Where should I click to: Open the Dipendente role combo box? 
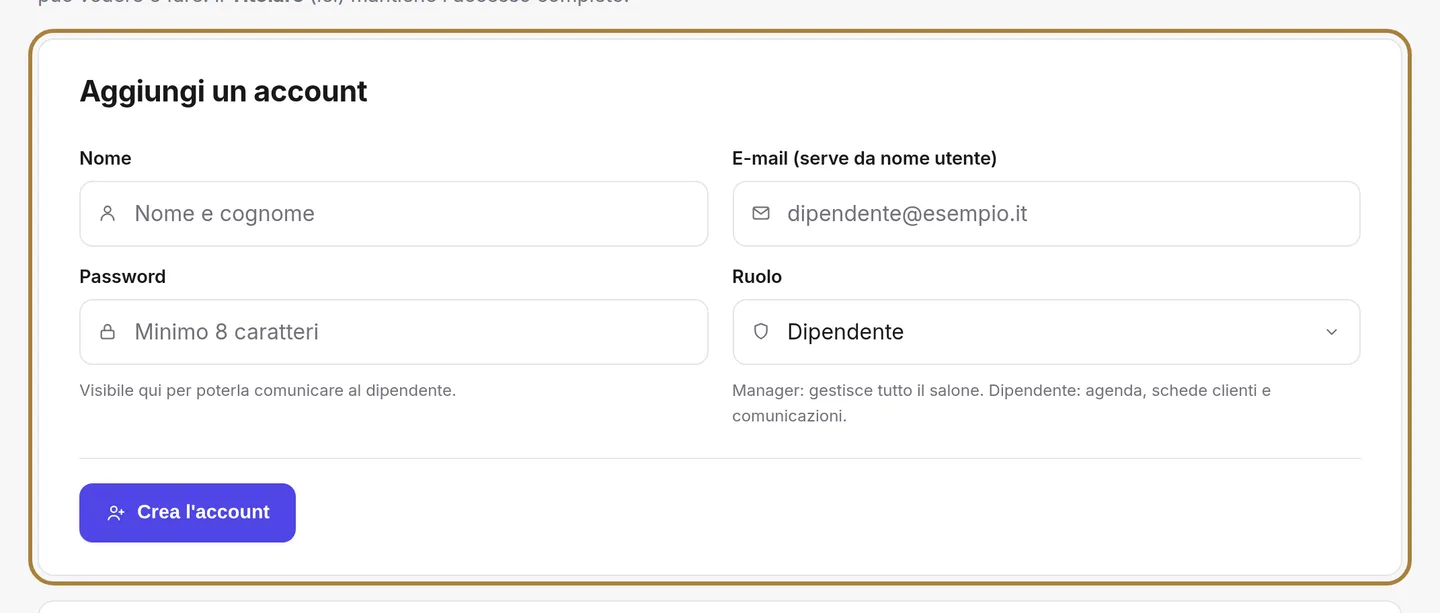(x=1046, y=332)
